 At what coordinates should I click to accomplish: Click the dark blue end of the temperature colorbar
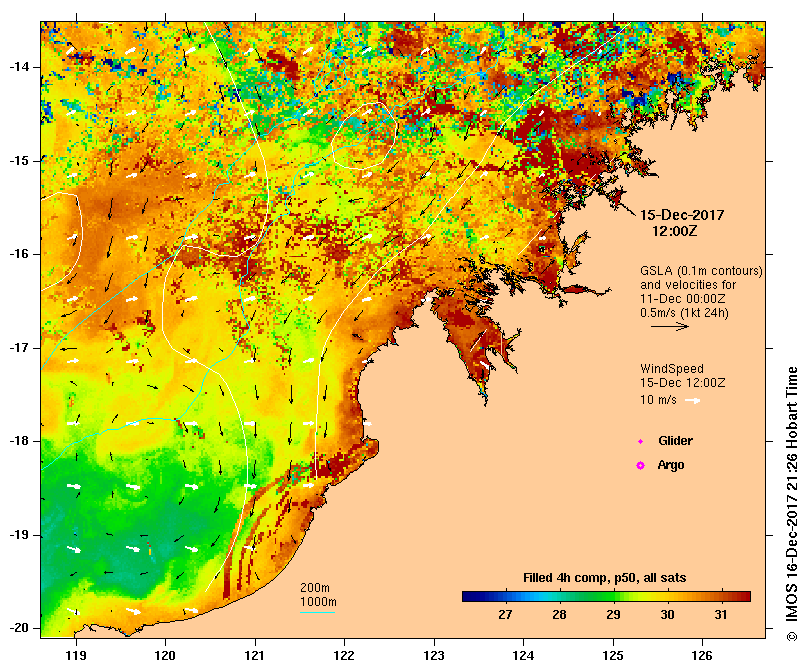click(x=468, y=597)
